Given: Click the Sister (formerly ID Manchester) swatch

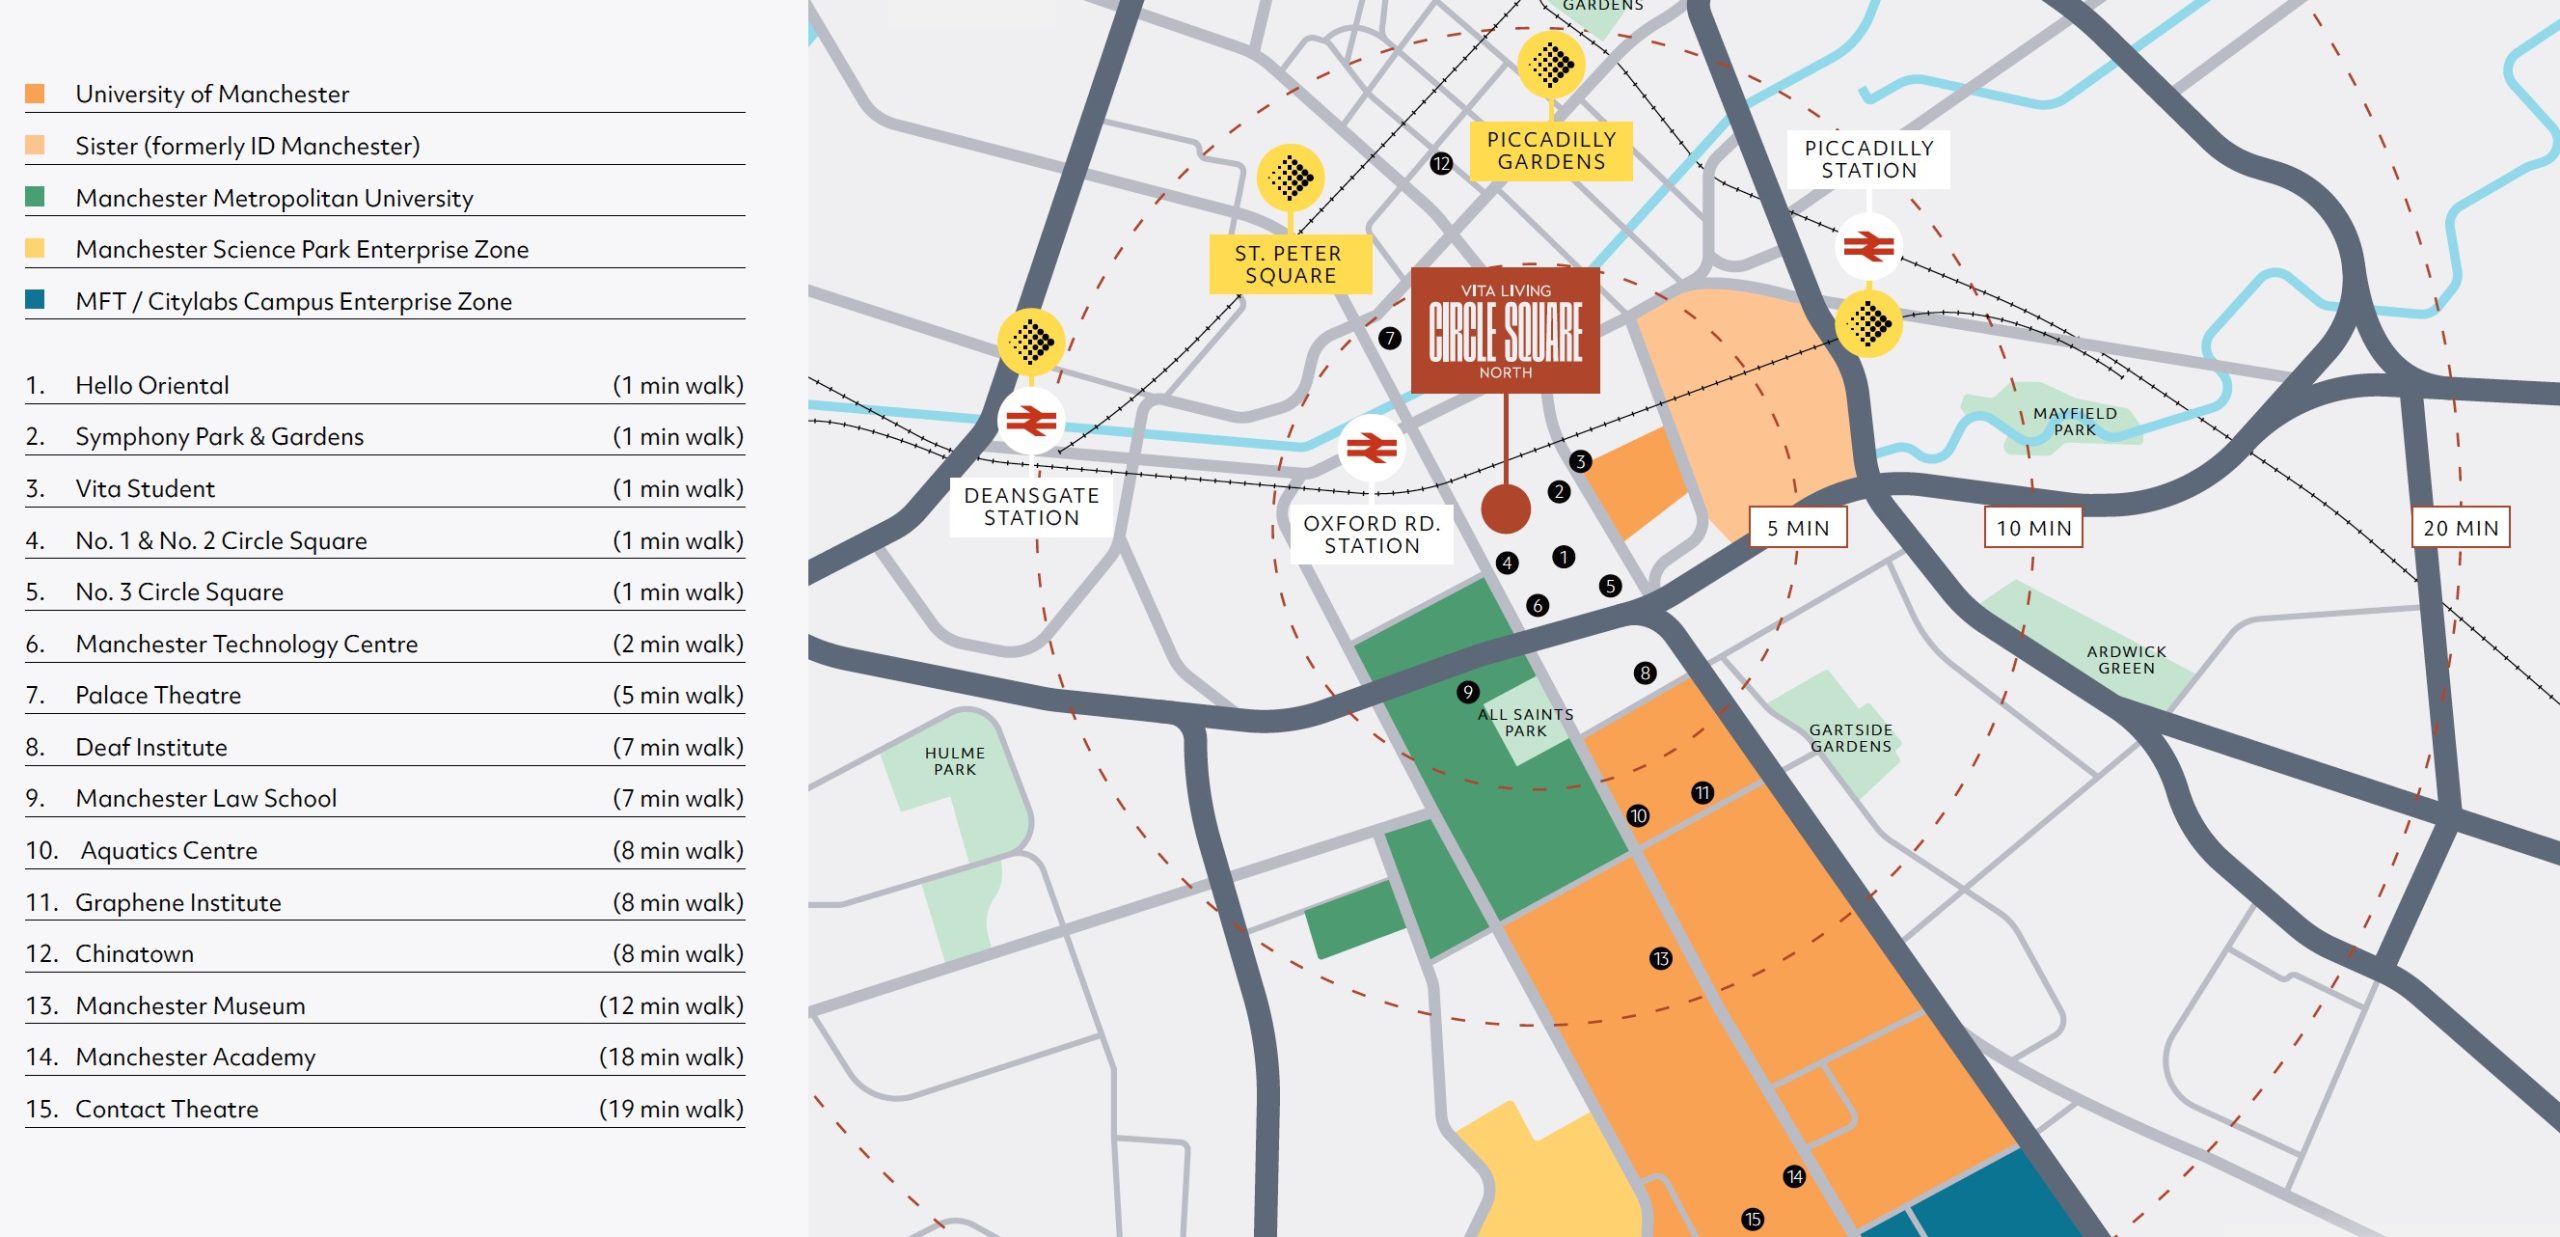Looking at the screenshot, I should pos(35,145).
